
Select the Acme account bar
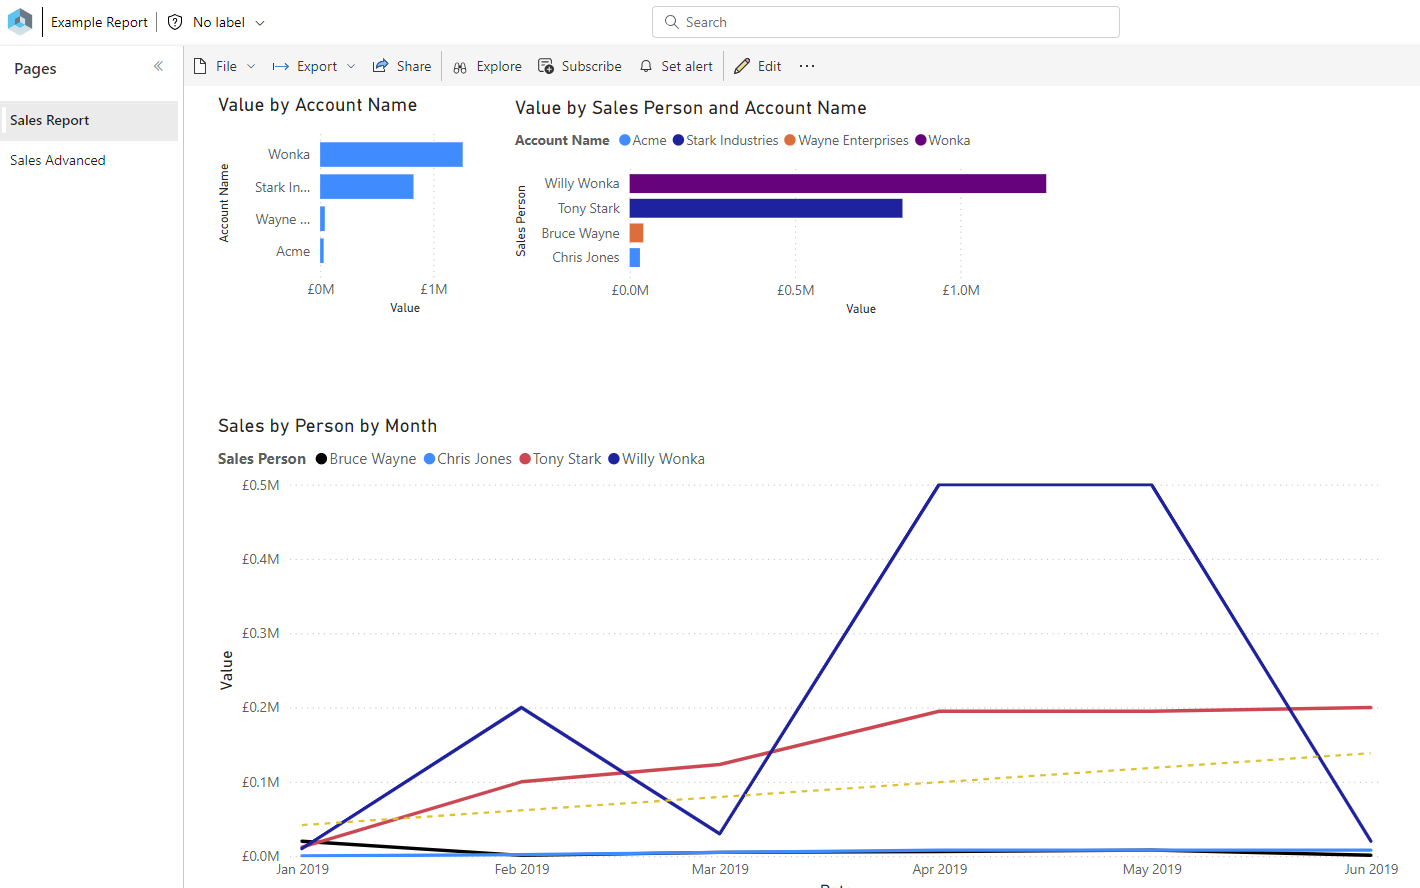coord(322,251)
